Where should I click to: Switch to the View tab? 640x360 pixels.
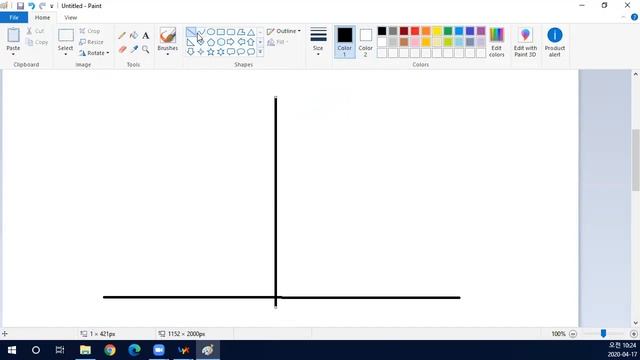(x=70, y=18)
